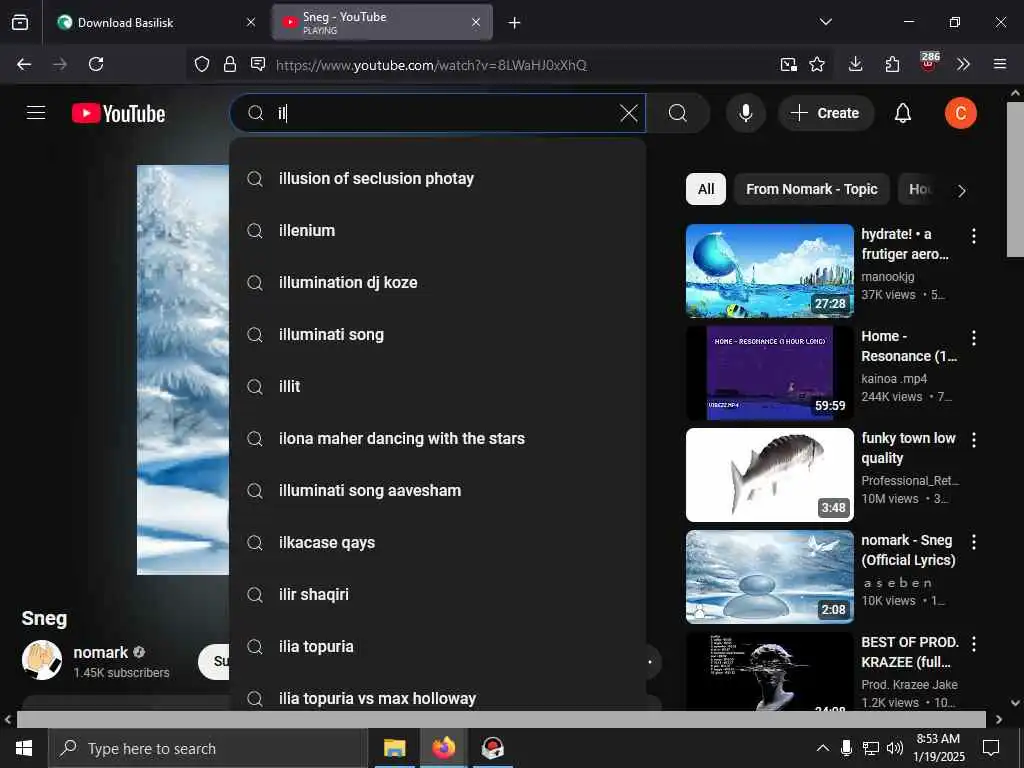Open nomark channel name link
Image resolution: width=1024 pixels, height=768 pixels.
101,652
